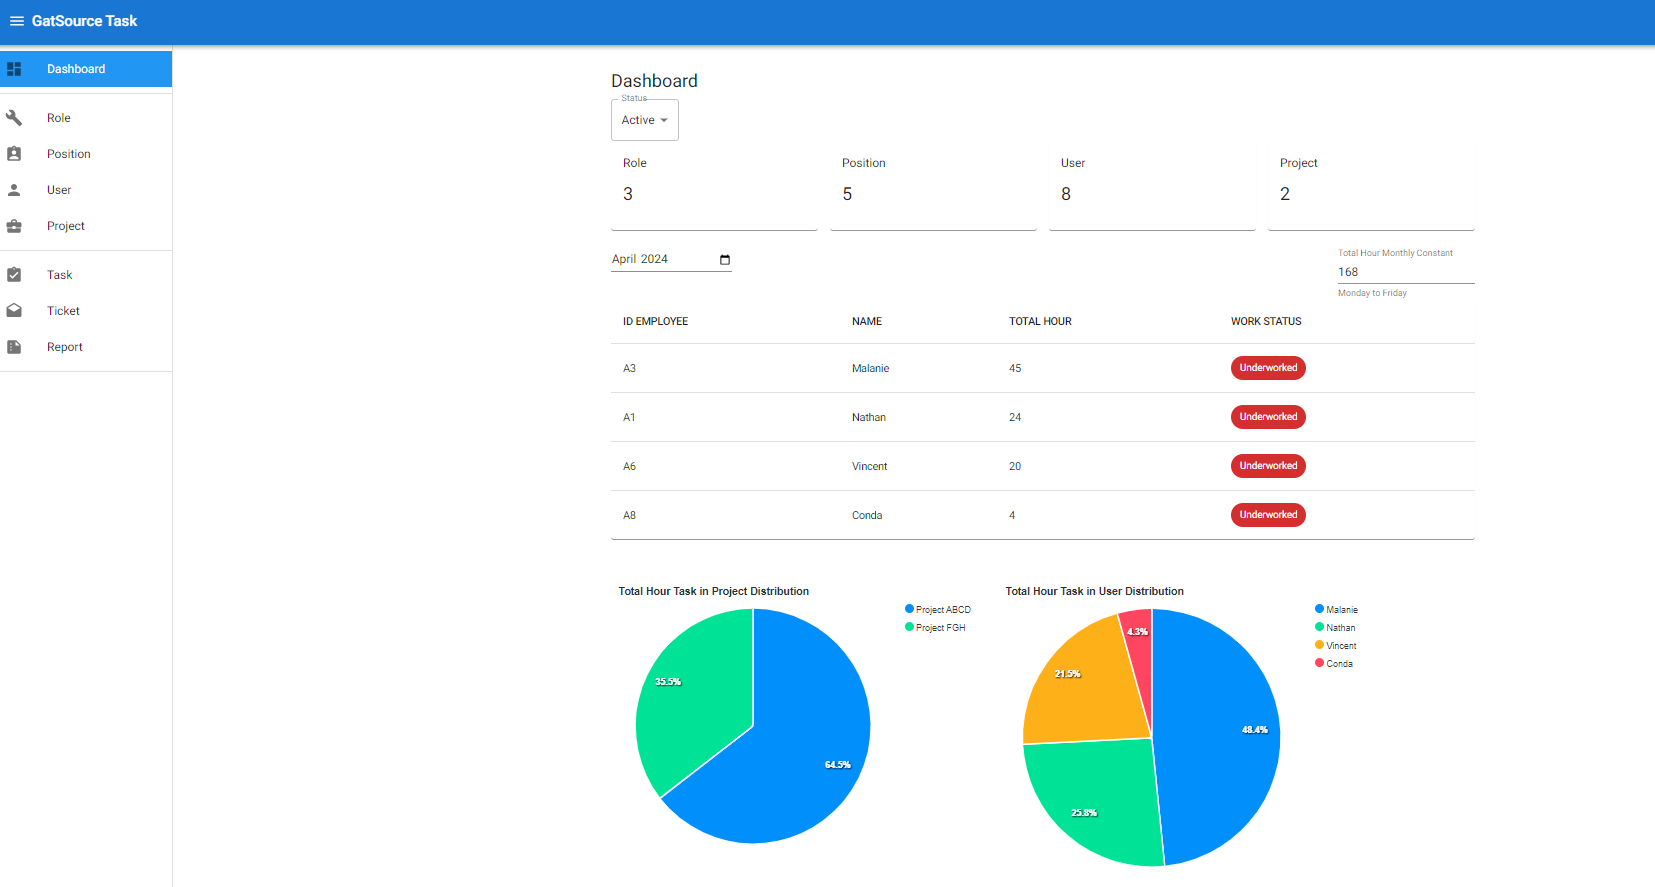The image size is (1655, 887).
Task: Click the Position count card showing 5
Action: tap(933, 190)
